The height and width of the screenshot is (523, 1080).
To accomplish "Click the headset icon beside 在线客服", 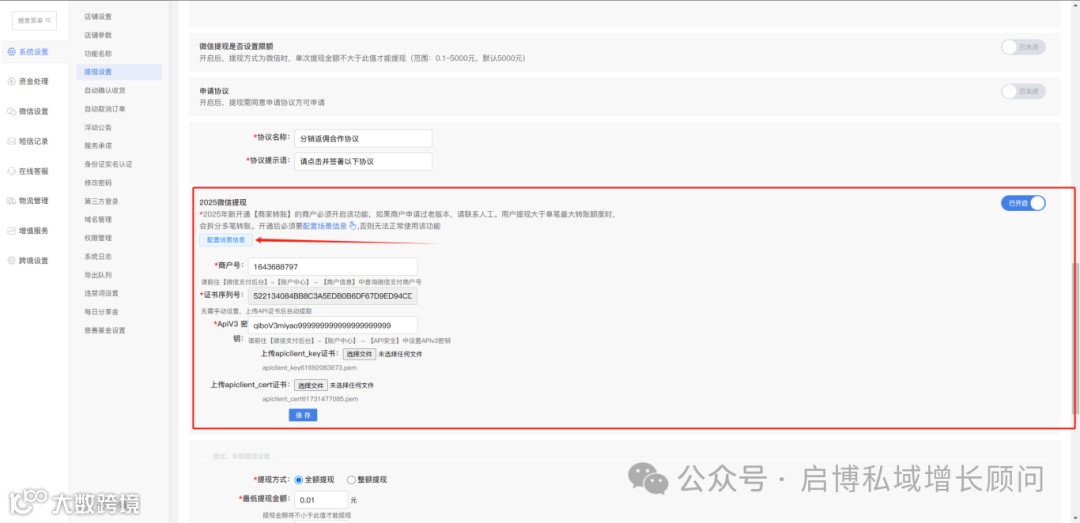I will click(11, 171).
